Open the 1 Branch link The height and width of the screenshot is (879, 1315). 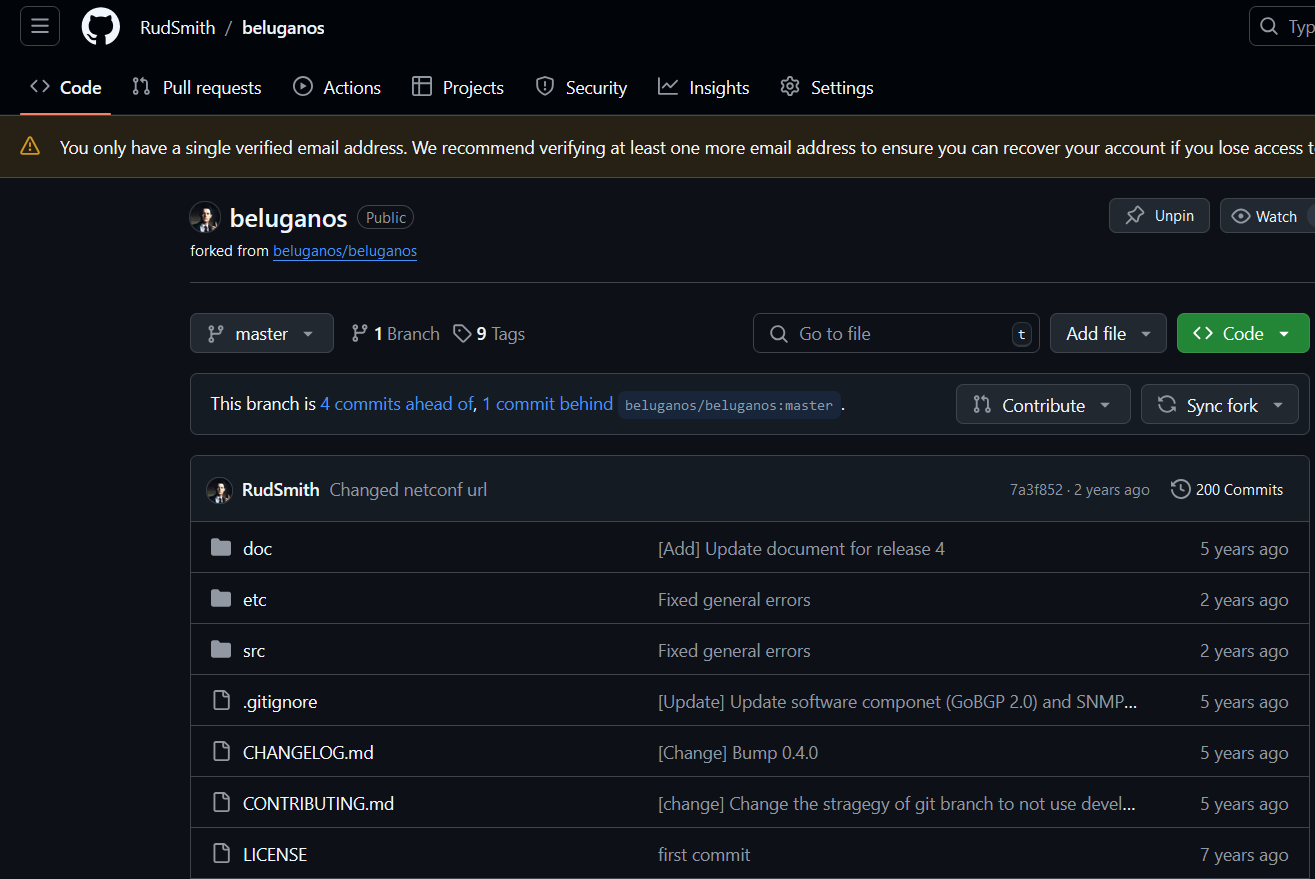point(395,334)
